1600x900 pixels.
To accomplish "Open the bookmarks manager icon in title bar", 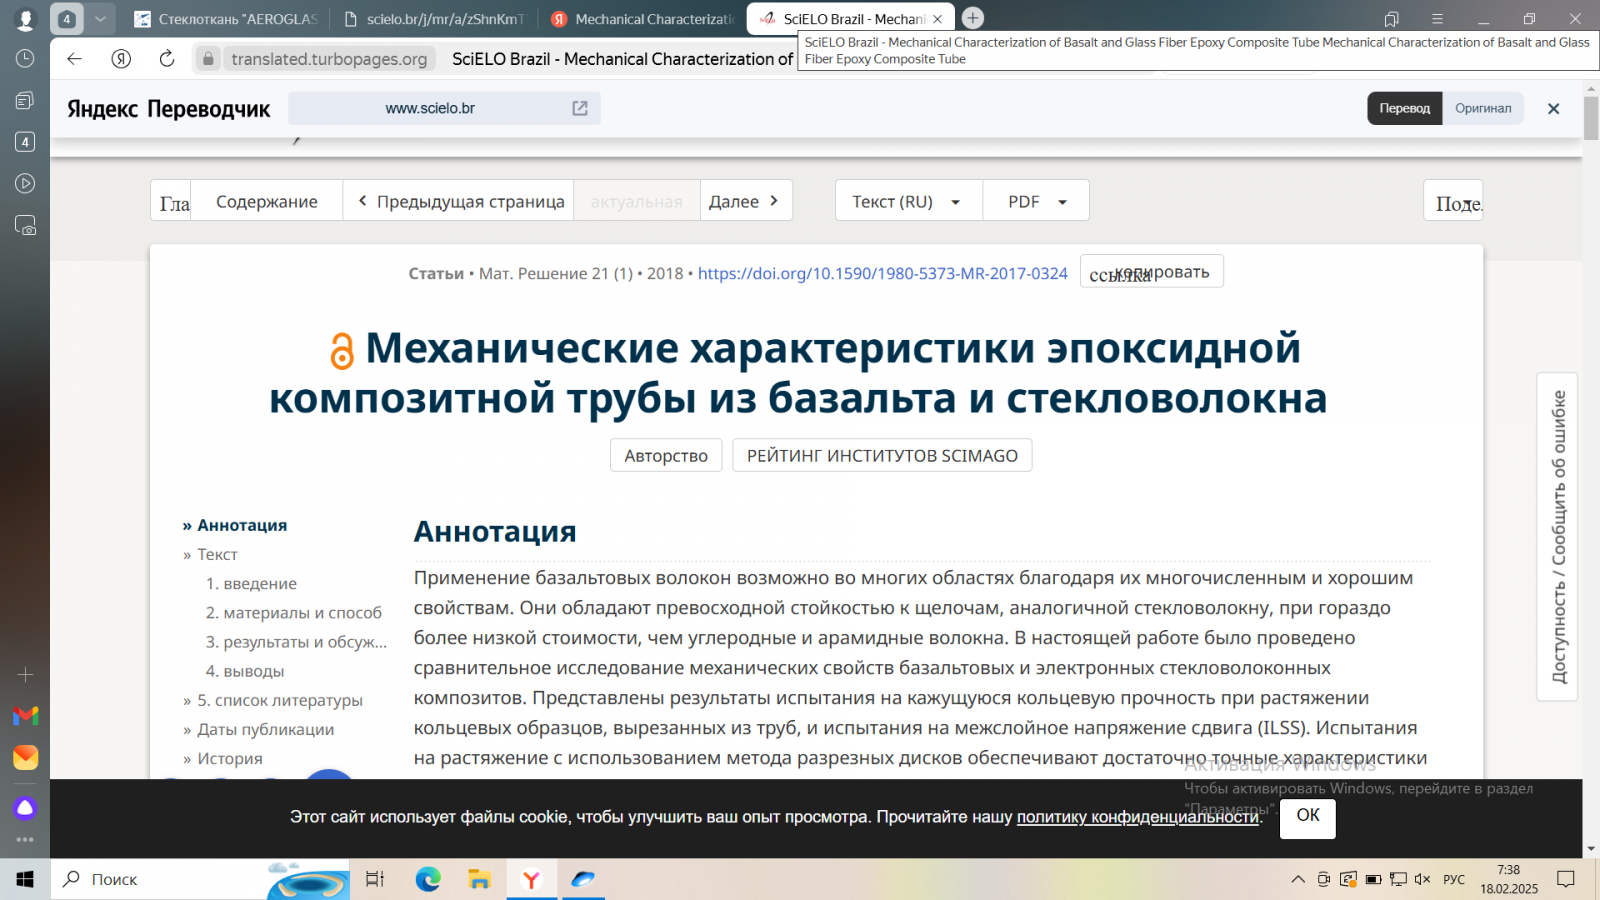I will (x=1391, y=19).
